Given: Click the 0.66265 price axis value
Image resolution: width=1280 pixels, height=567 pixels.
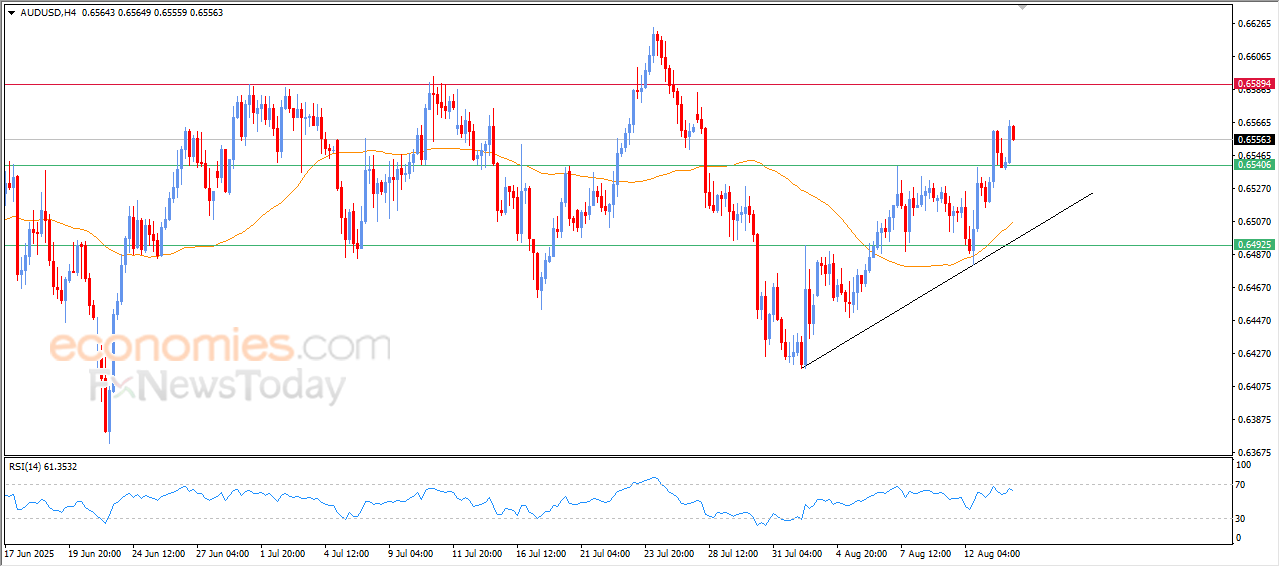Looking at the screenshot, I should pos(1254,23).
